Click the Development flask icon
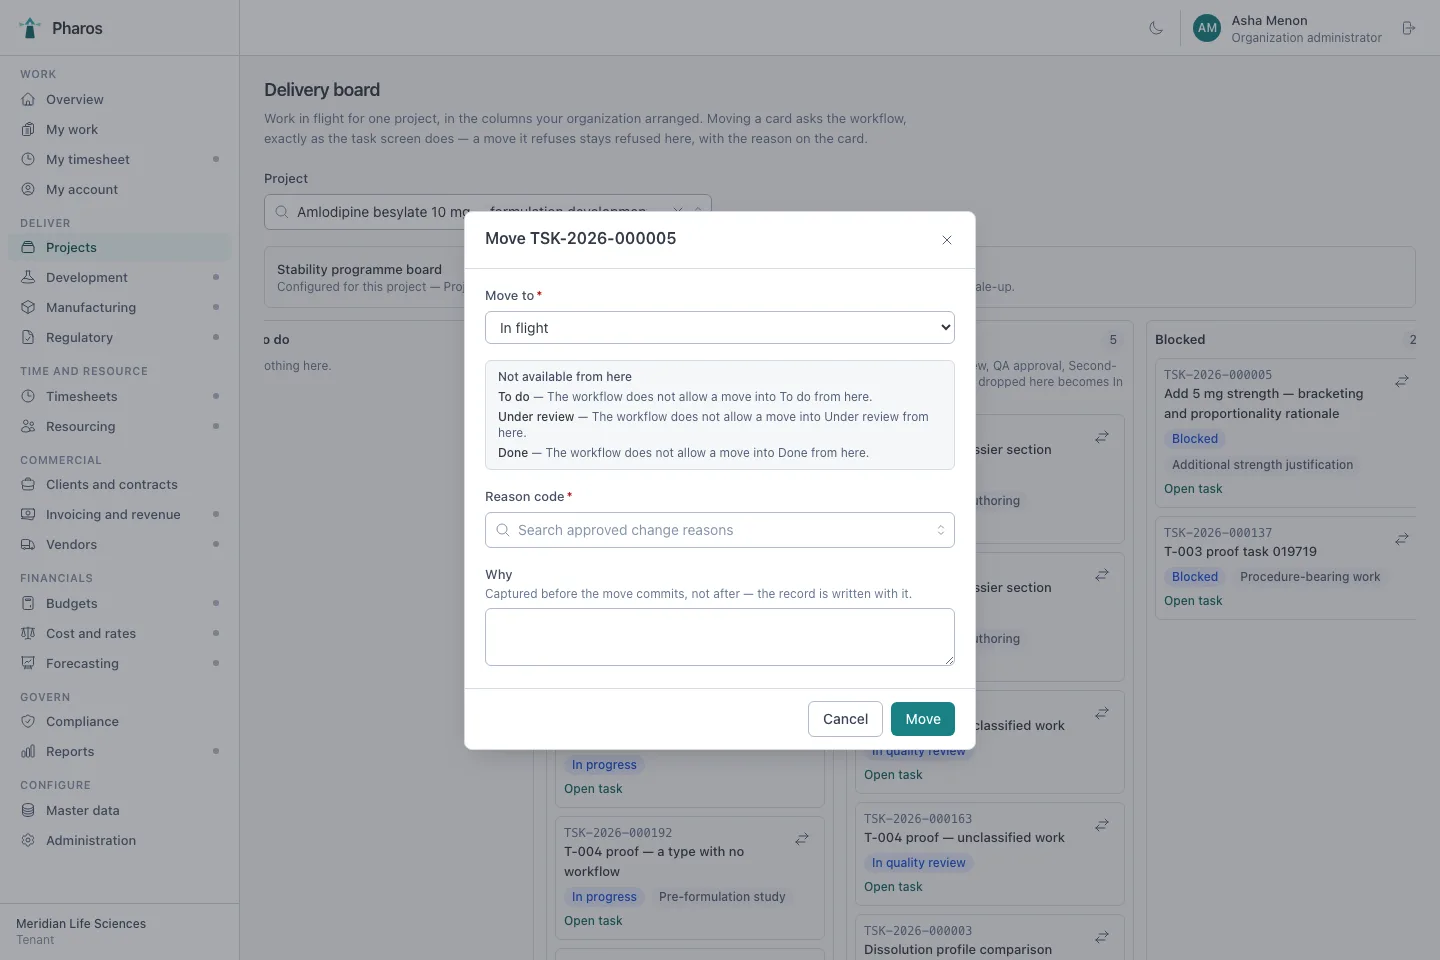This screenshot has width=1440, height=960. pos(28,277)
